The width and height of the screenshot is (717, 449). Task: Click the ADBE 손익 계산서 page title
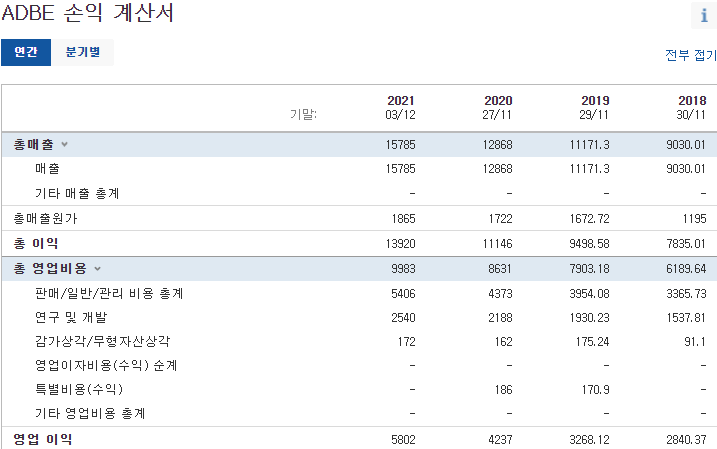pos(87,12)
